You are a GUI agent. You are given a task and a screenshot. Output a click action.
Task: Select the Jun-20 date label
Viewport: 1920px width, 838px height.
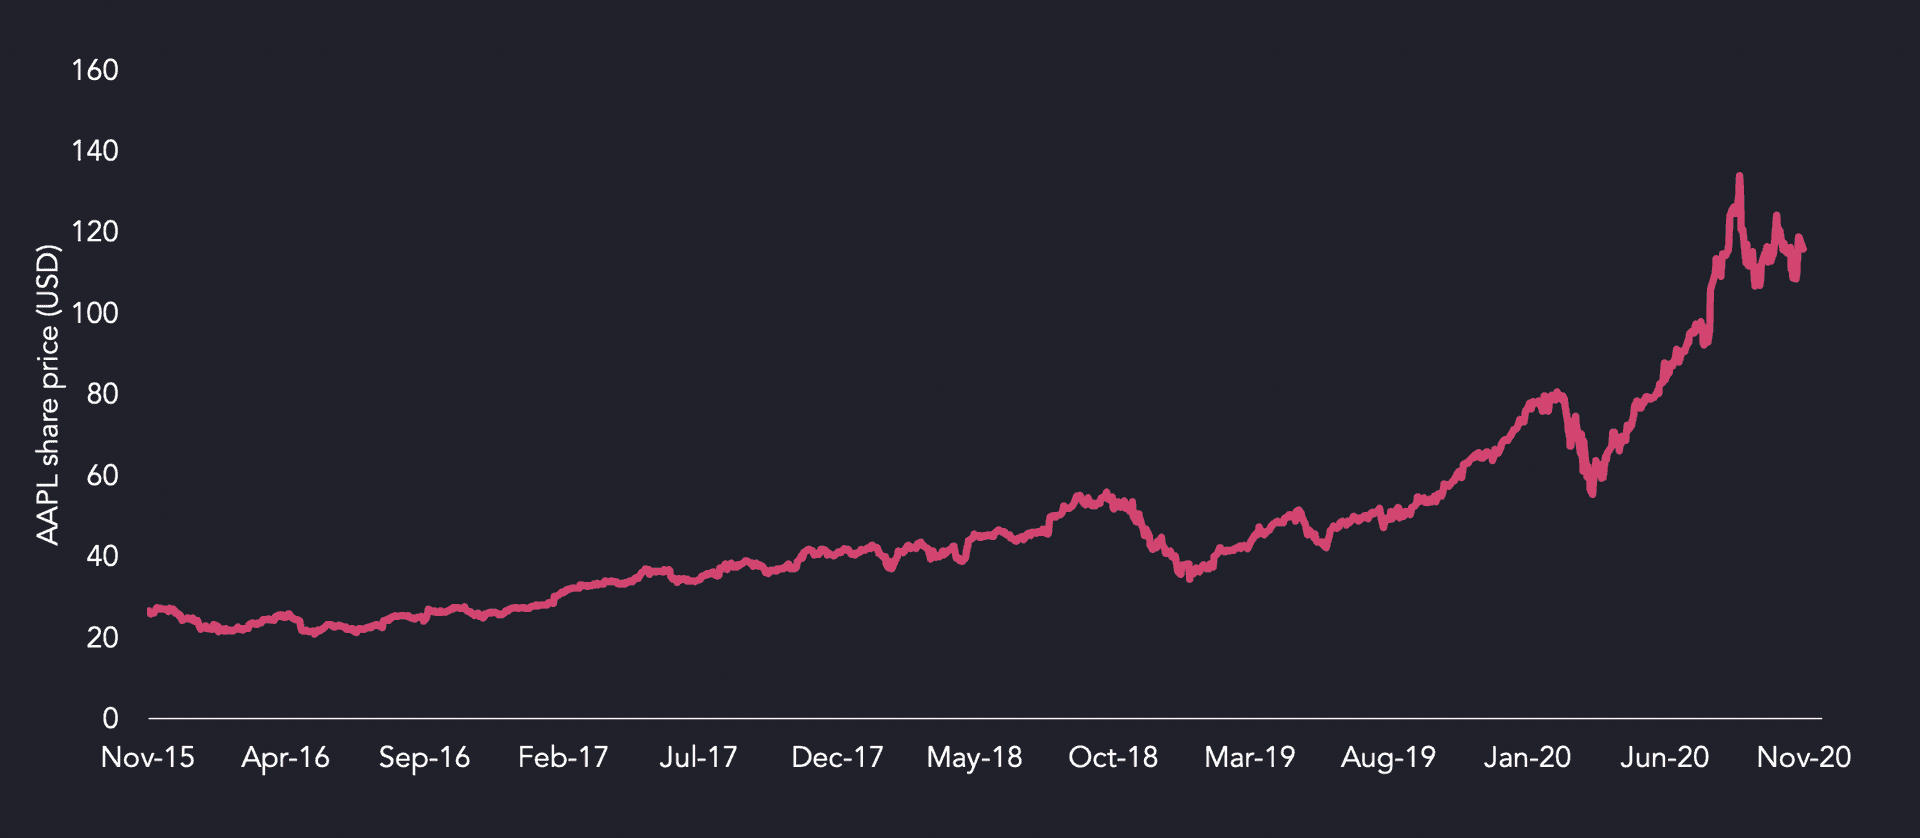[1664, 758]
